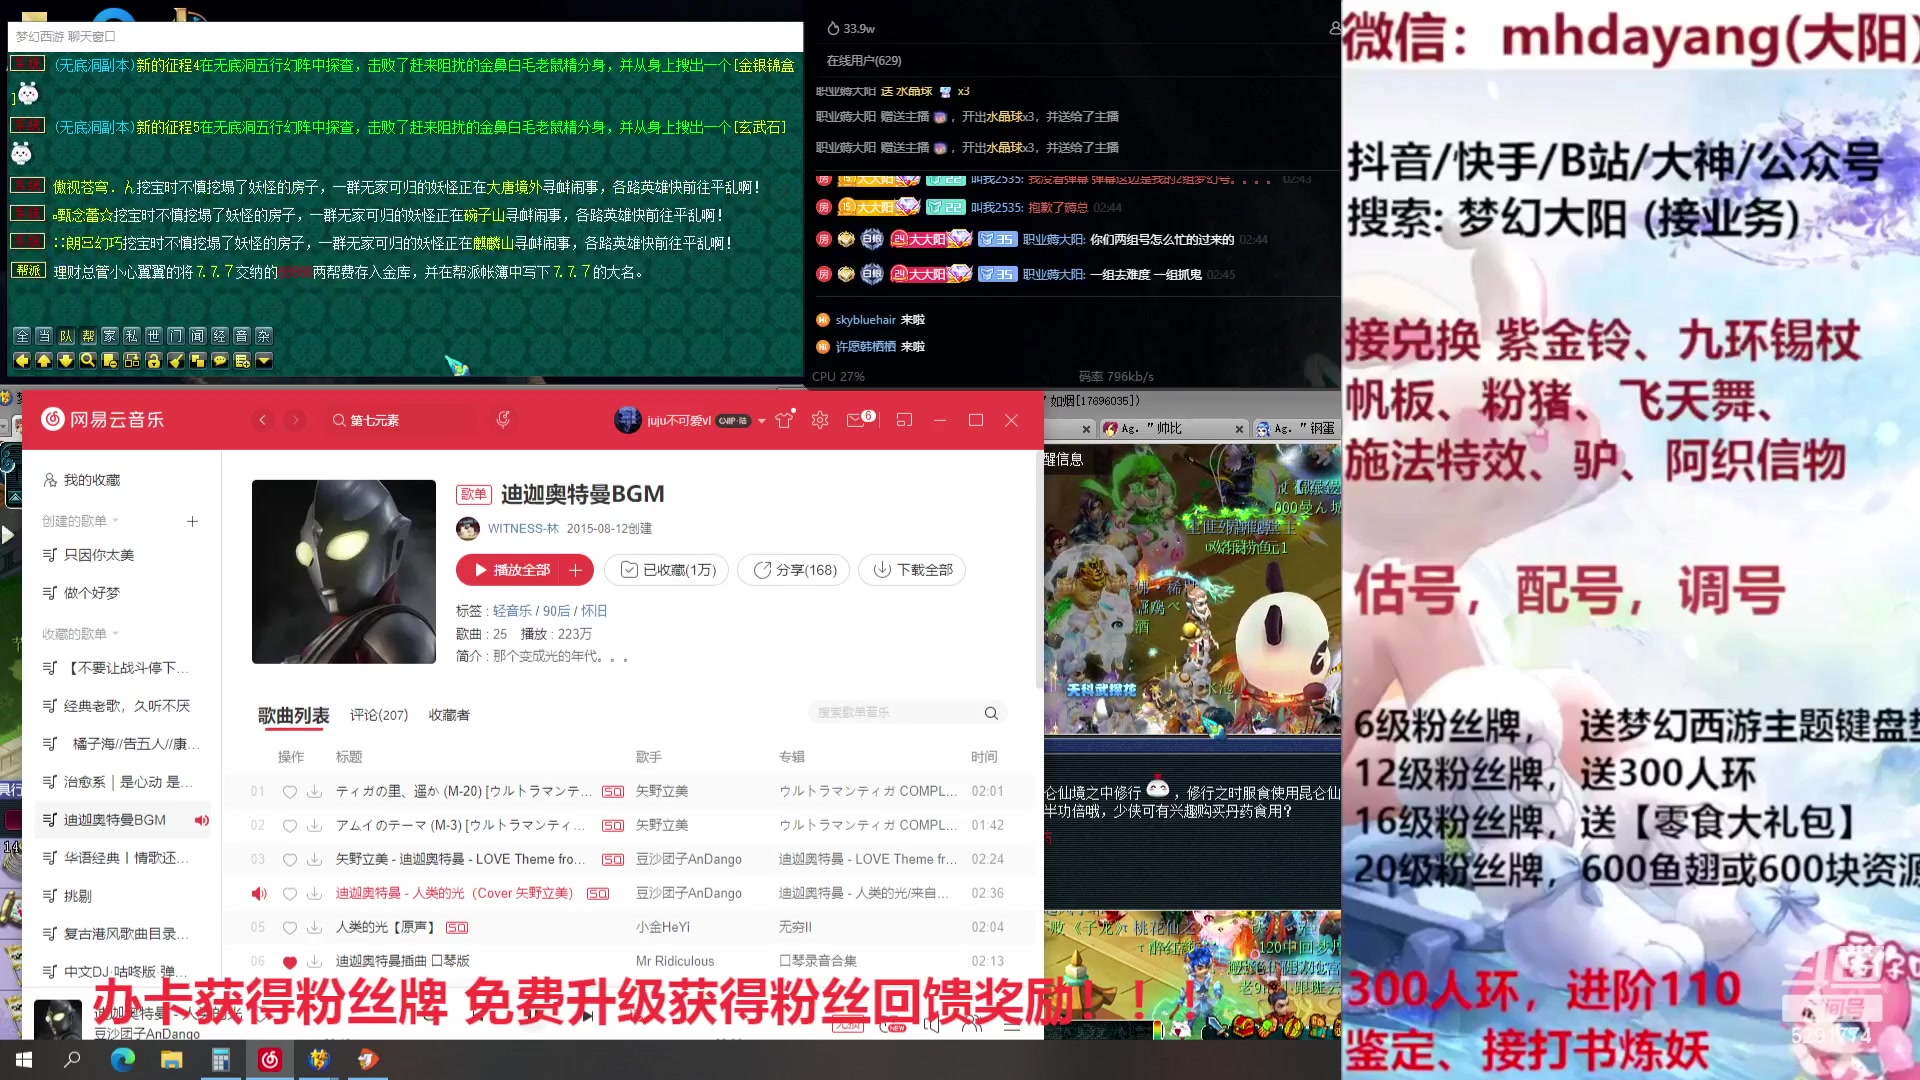Switch to the 收藏者 tab
The height and width of the screenshot is (1080, 1920).
pos(449,715)
